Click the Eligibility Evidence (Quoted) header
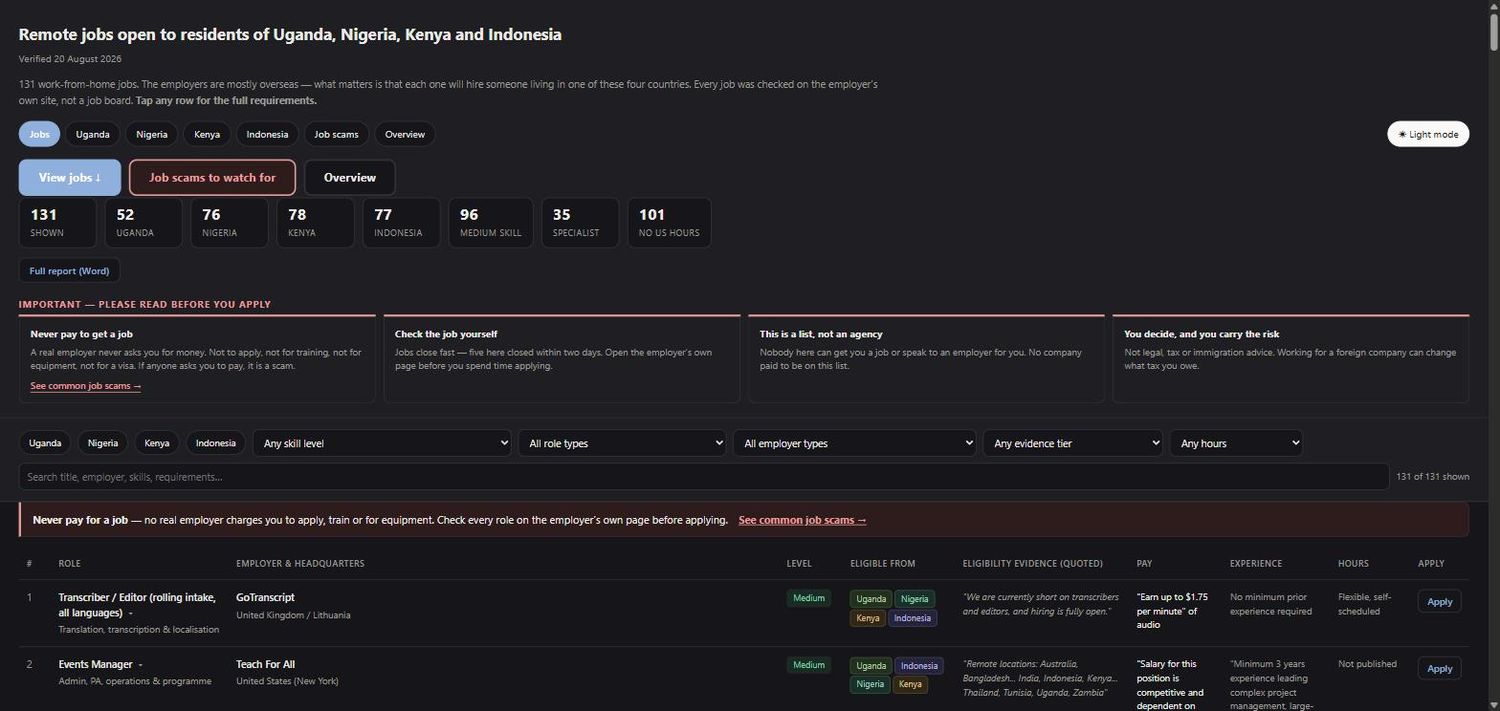Screen dimensions: 1500x711 point(1032,563)
